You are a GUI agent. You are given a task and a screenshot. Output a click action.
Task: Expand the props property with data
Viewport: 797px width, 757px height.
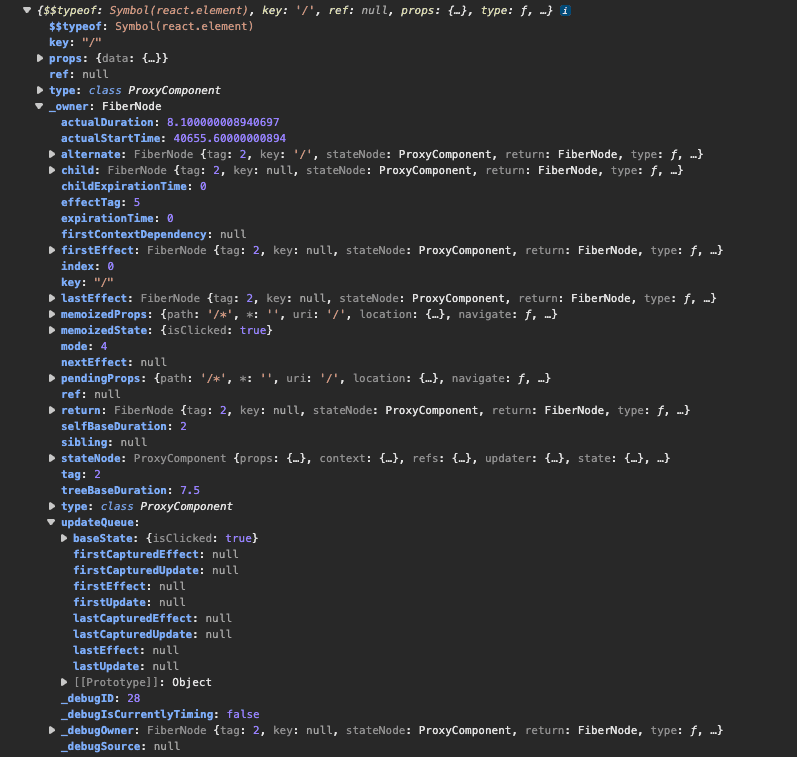point(40,58)
